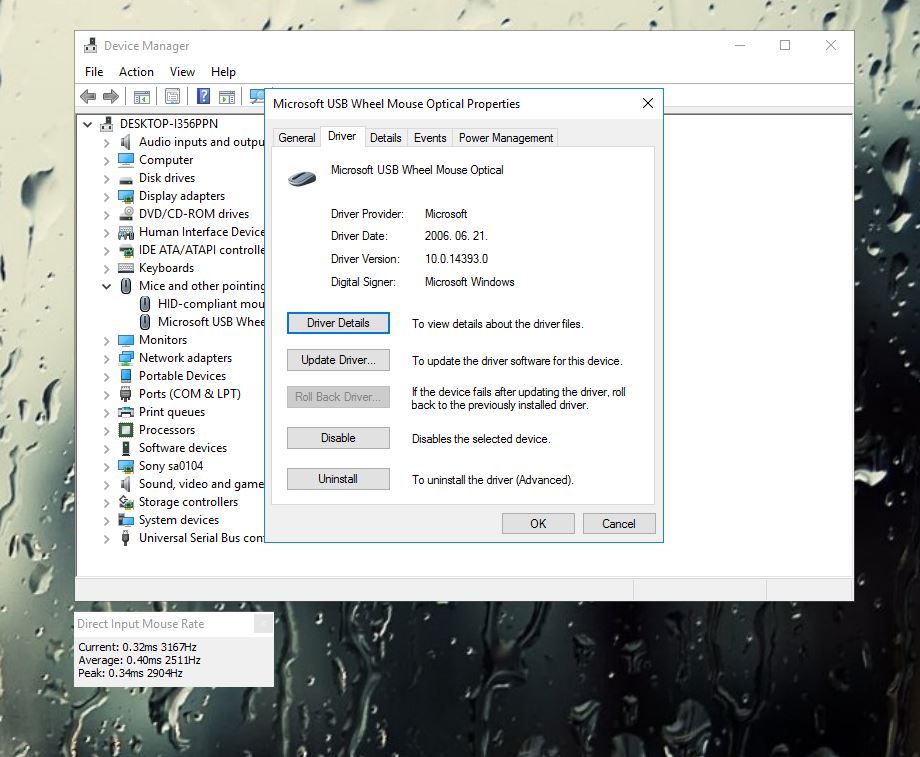
Task: Click the Forward arrow in Device Manager toolbar
Action: (x=111, y=96)
